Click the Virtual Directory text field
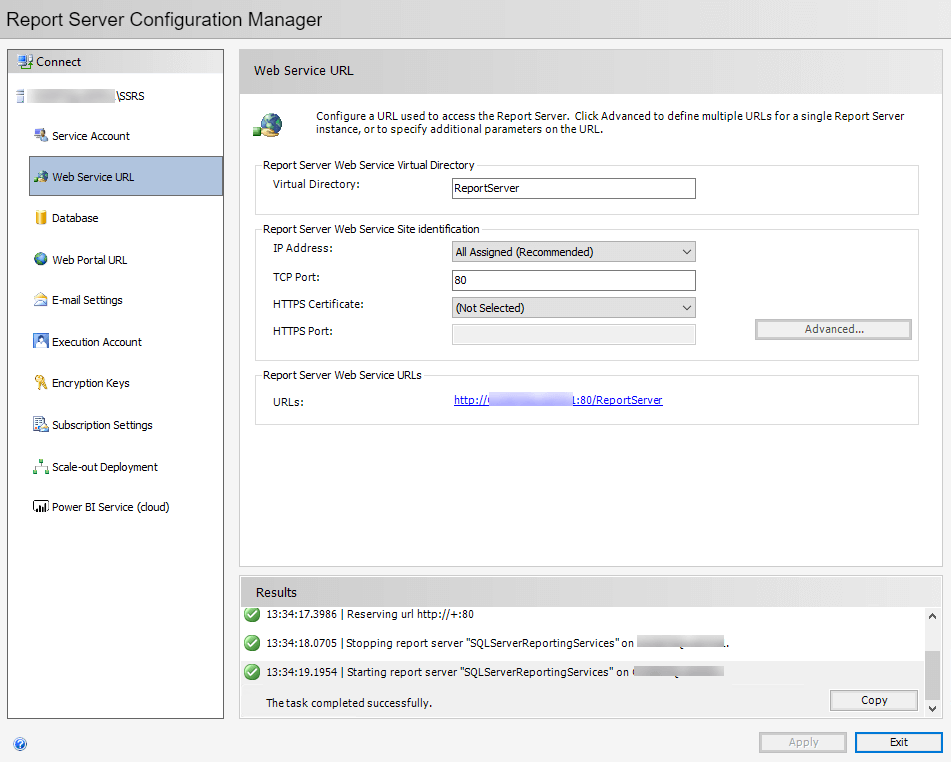Image resolution: width=951 pixels, height=762 pixels. [x=573, y=188]
